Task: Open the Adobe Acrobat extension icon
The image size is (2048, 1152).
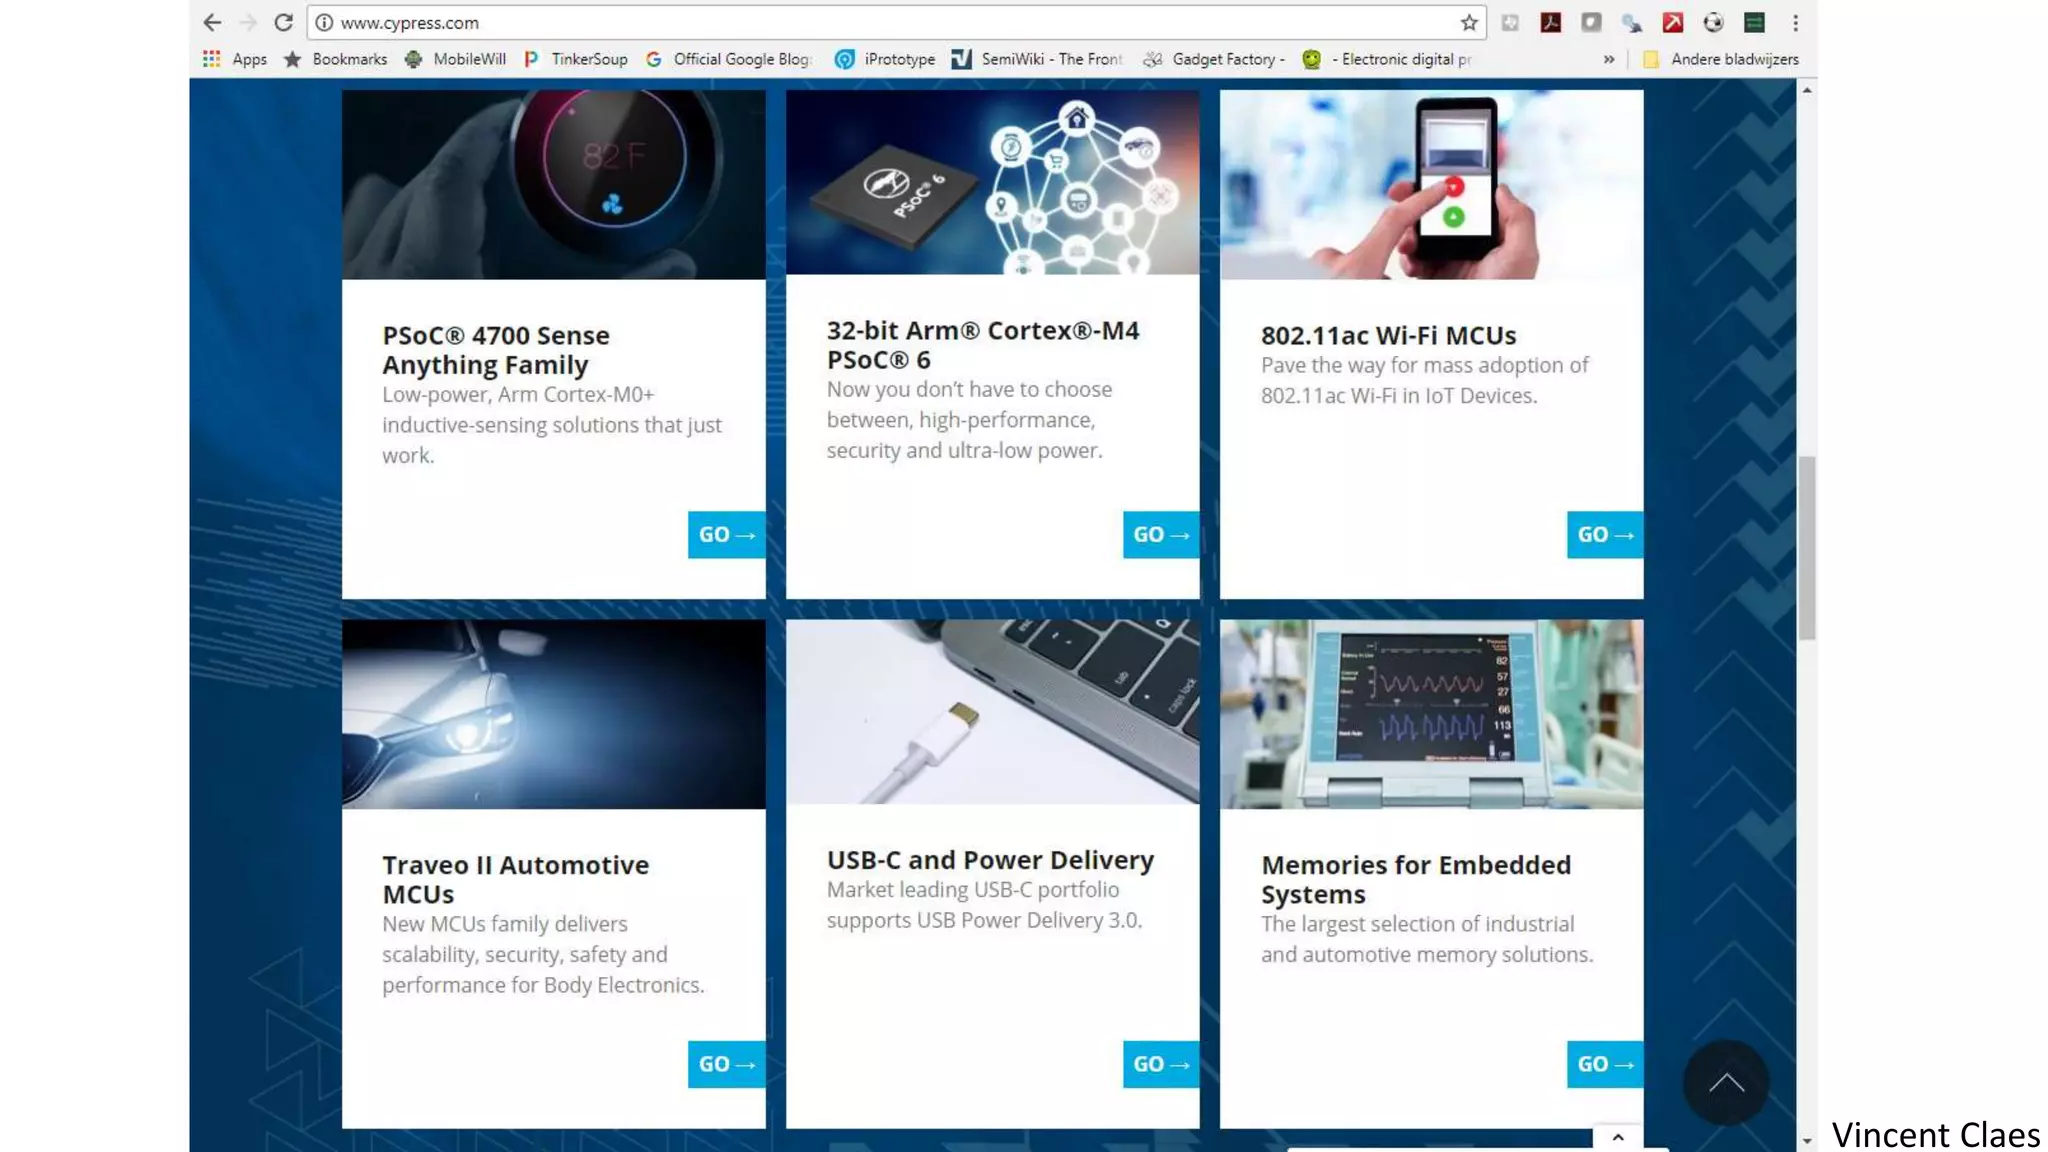Action: point(1550,22)
